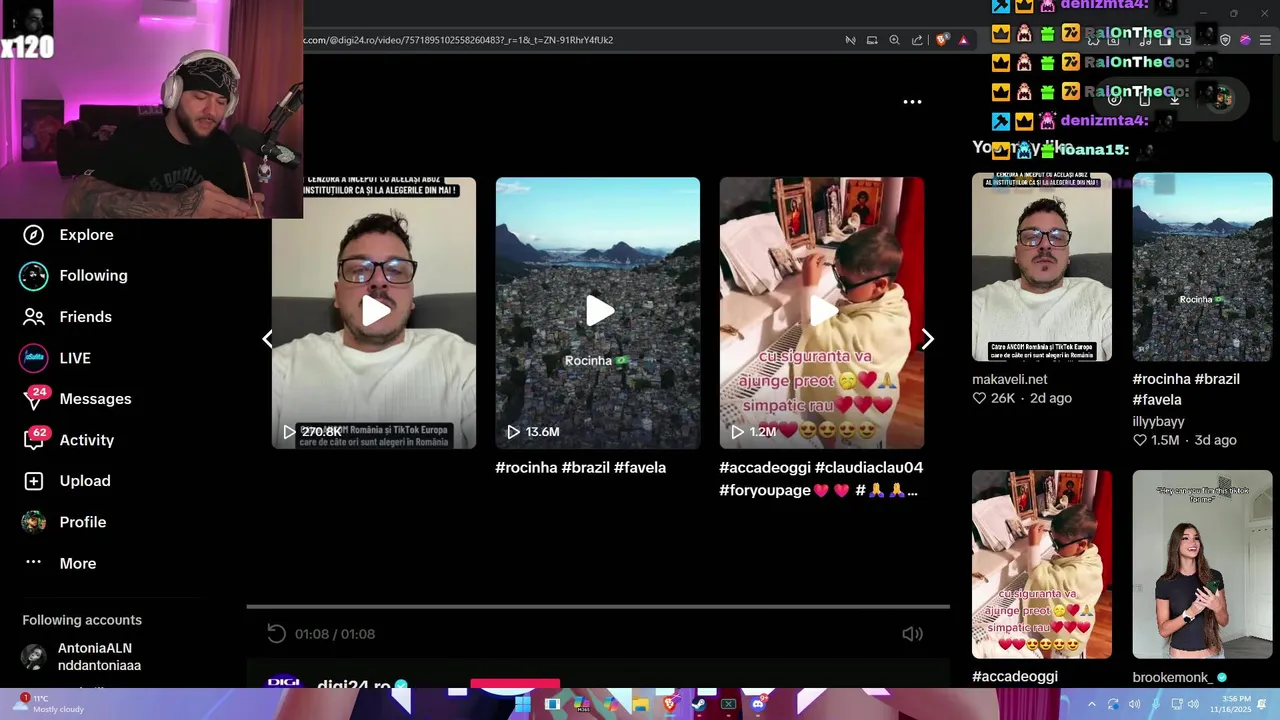Click the Upload plus-square icon
This screenshot has width=1280, height=720.
coord(34,481)
